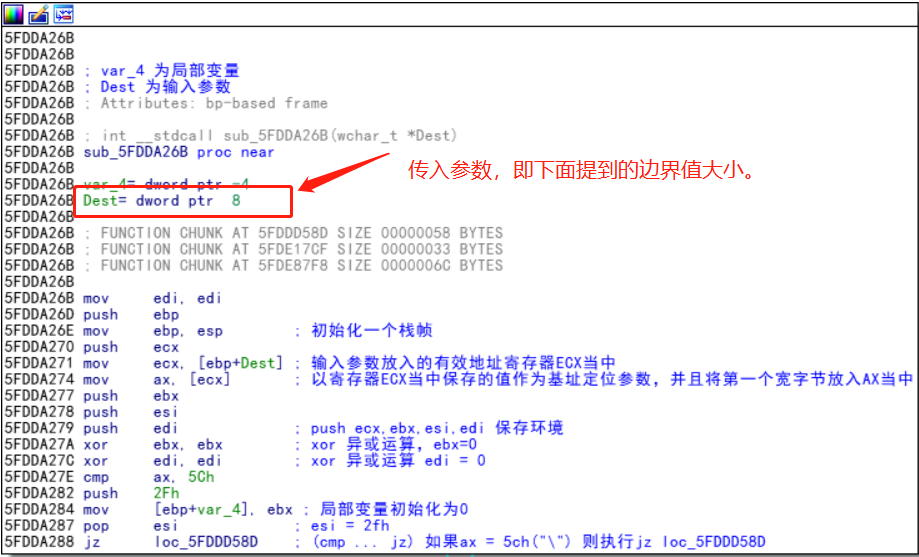This screenshot has width=919, height=557.
Task: Click 'push edi' at address 5FDDA279
Action: coord(131,429)
